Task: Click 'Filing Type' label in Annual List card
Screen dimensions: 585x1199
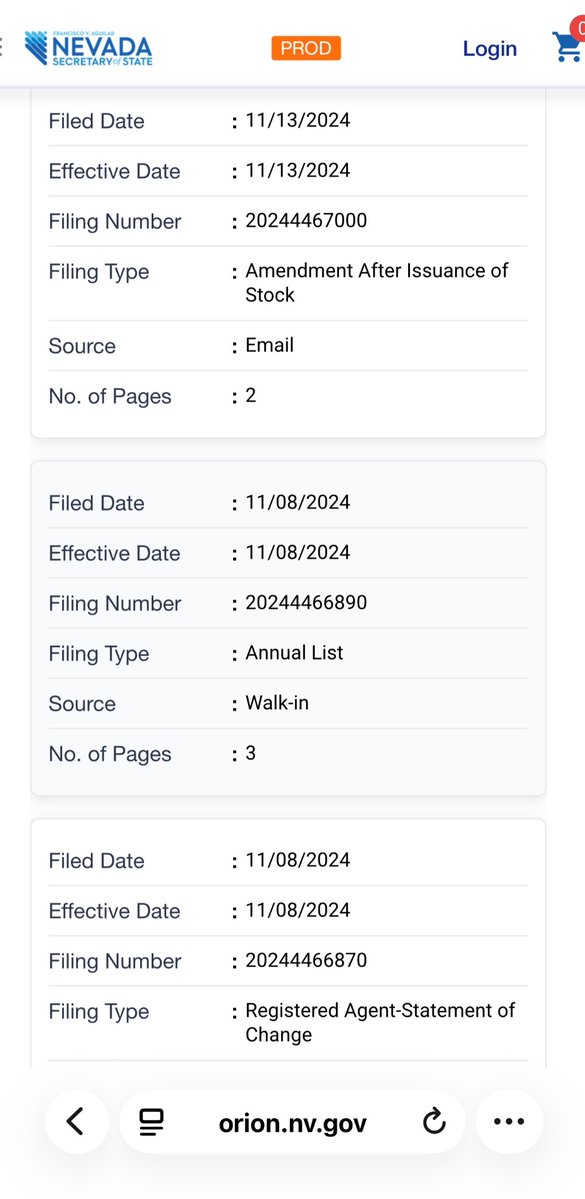Action: click(99, 655)
